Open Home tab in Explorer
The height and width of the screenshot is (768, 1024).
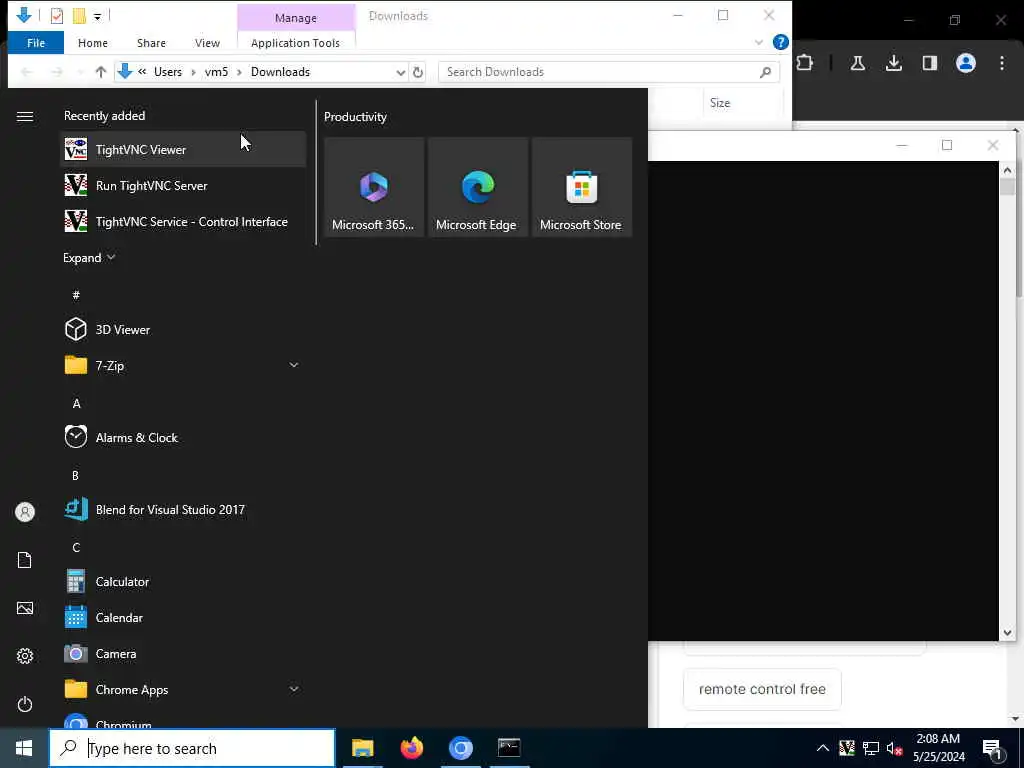pos(93,42)
